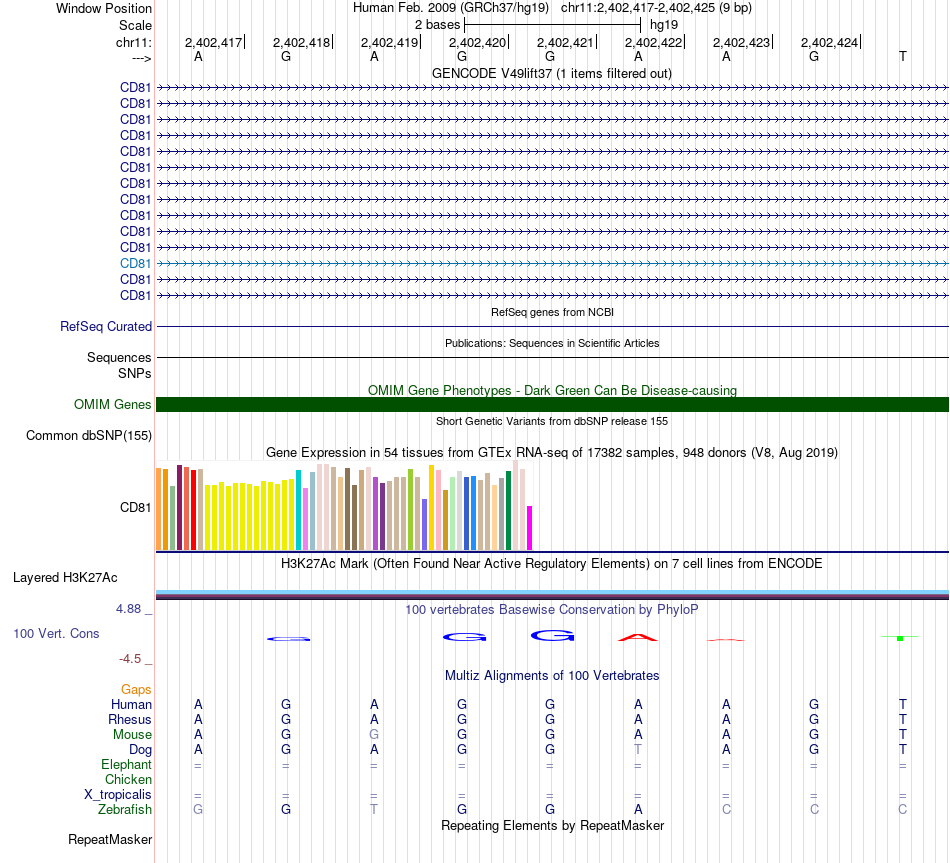Select the Mouse species row label
This screenshot has width=950, height=863.
click(132, 735)
